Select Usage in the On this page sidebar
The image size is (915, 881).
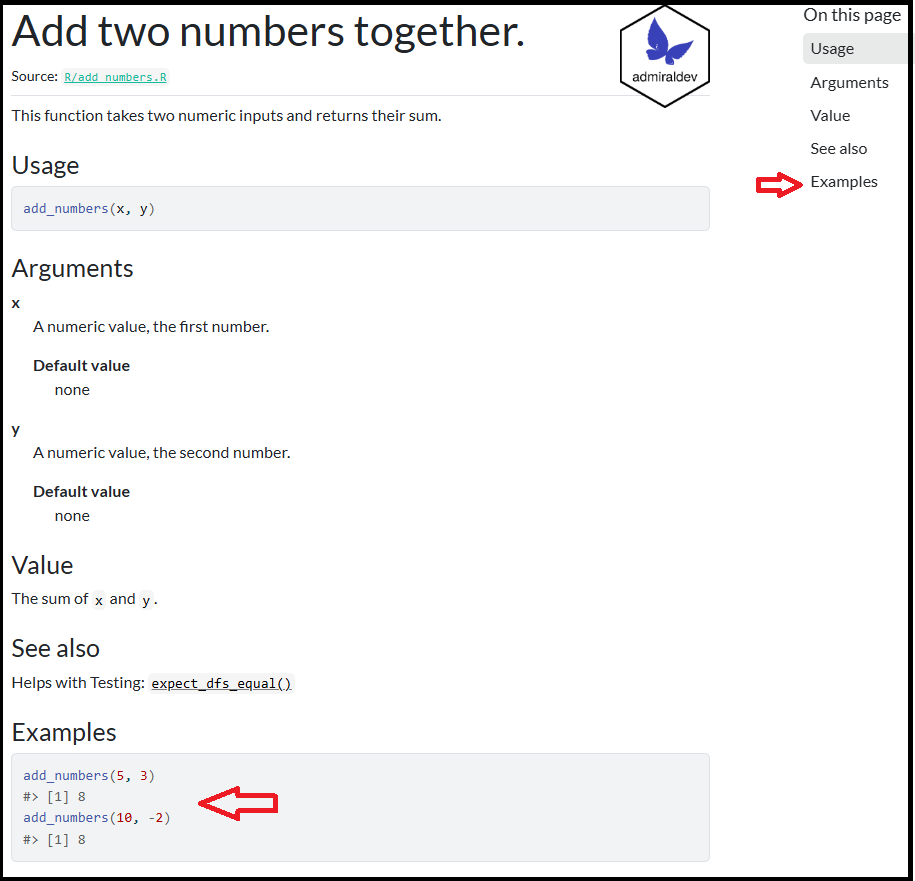832,49
